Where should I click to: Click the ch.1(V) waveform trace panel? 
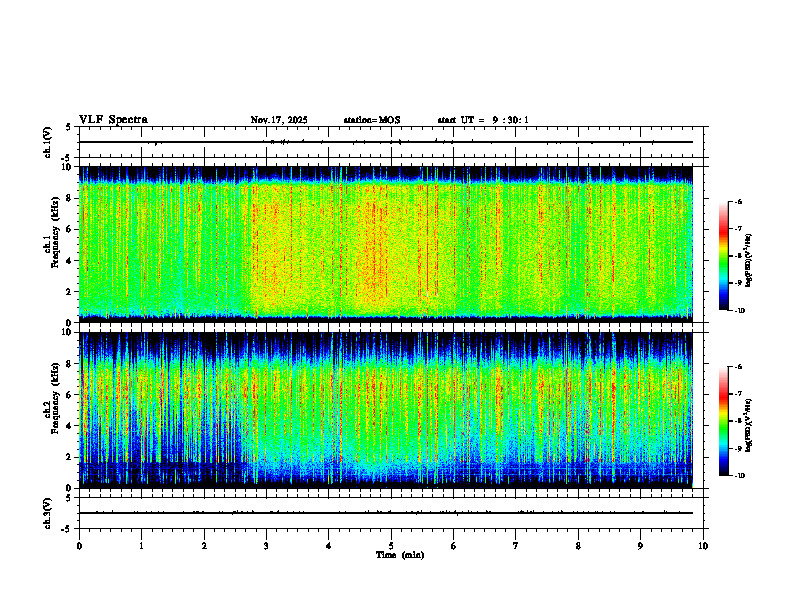(x=391, y=142)
